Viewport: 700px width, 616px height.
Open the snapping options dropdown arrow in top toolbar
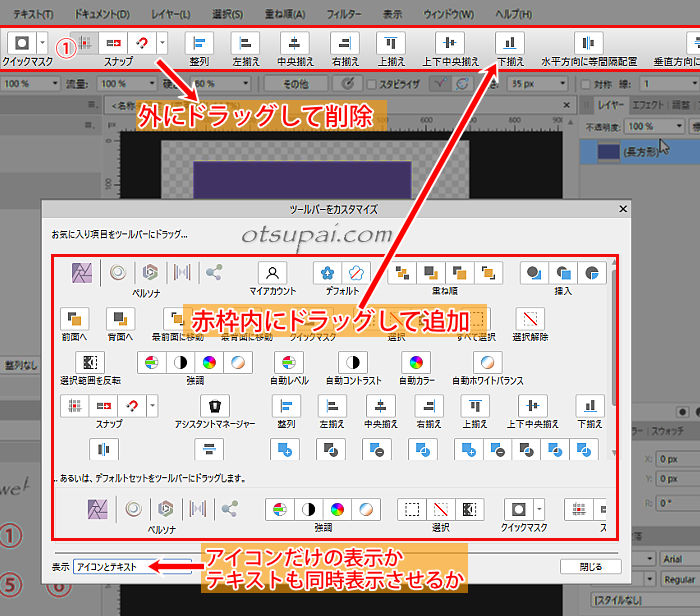(163, 43)
